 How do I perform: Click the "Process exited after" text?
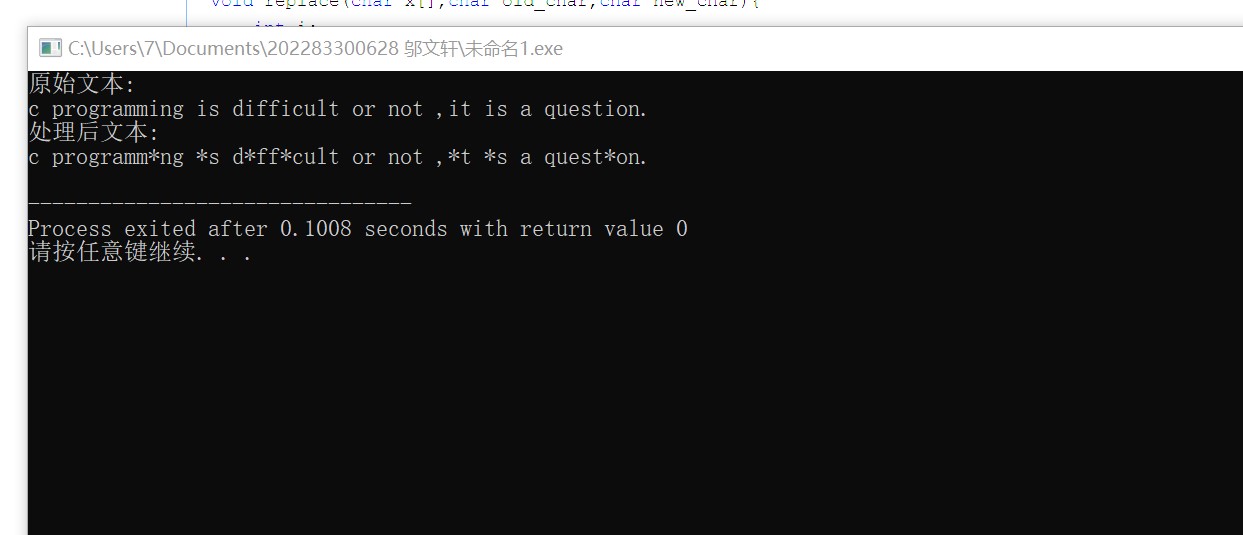pos(148,229)
